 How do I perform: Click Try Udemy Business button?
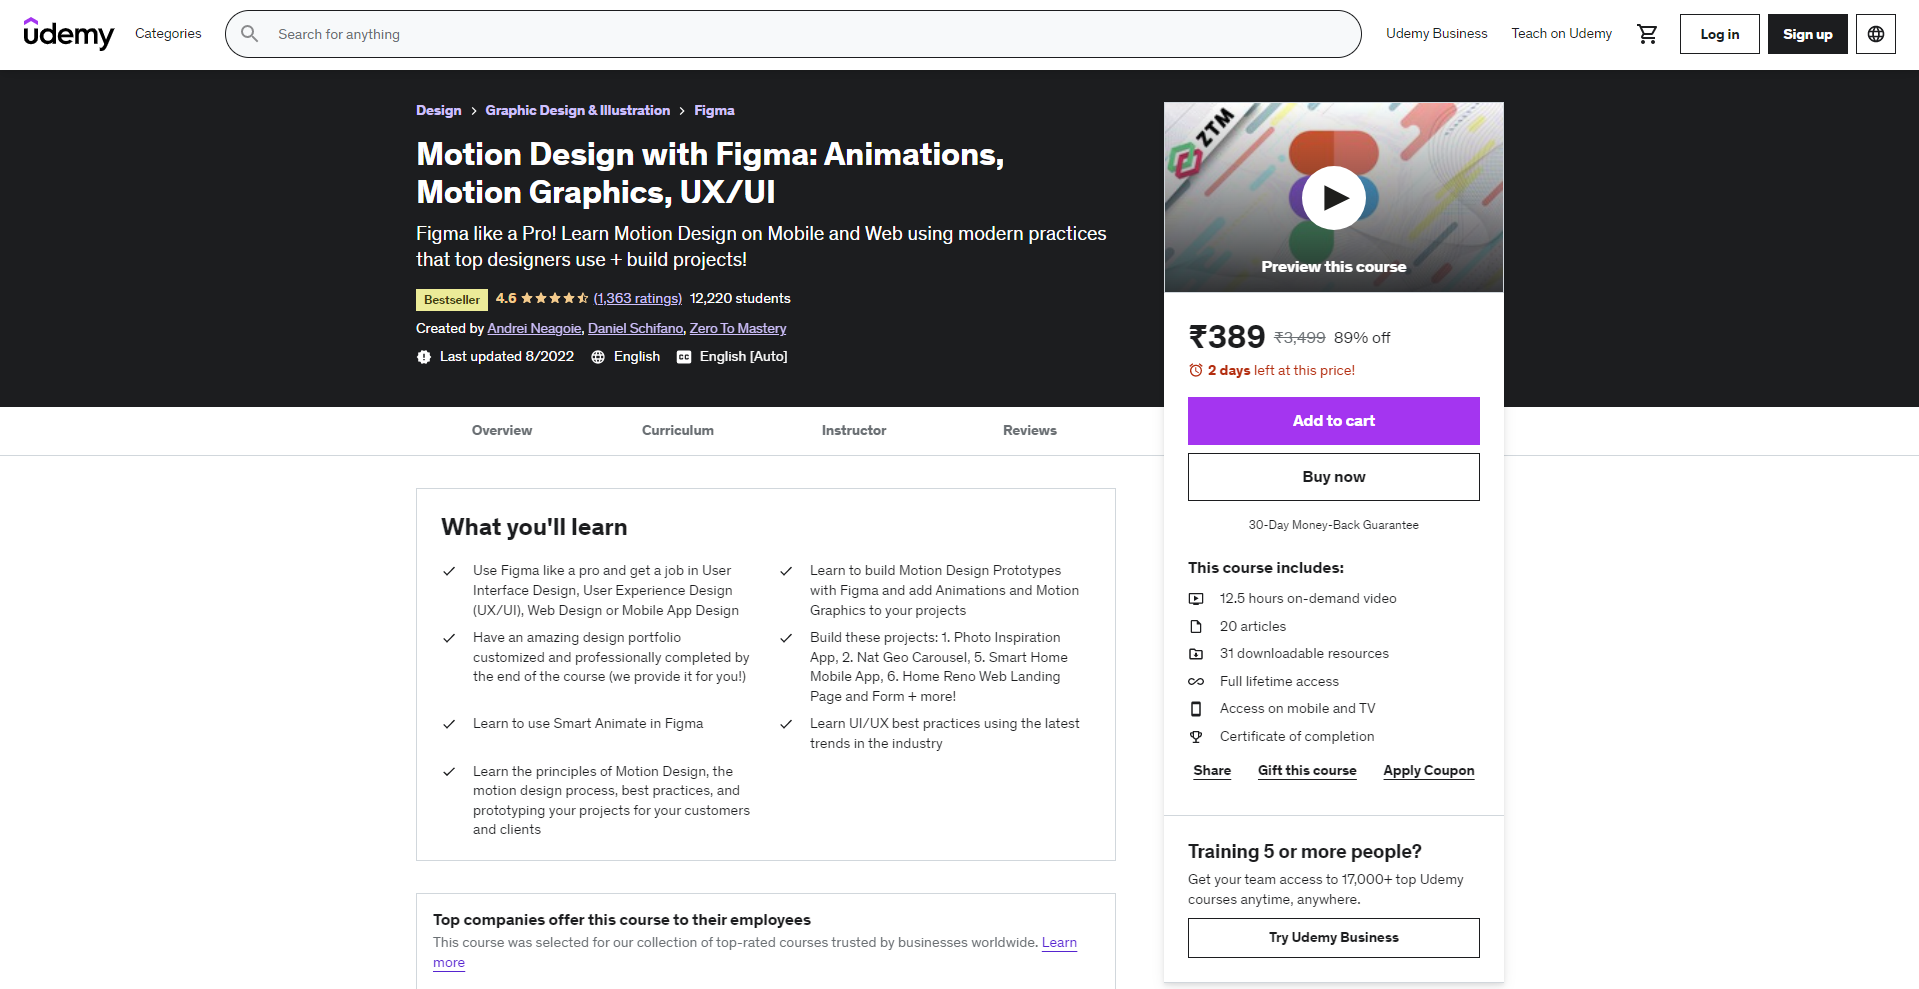tap(1334, 938)
